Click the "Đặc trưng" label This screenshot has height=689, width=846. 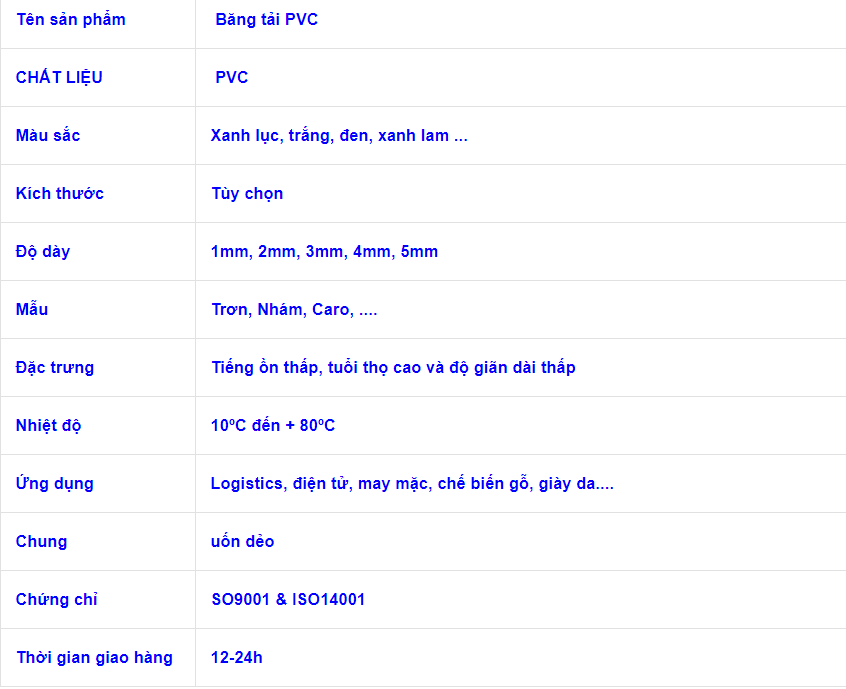(x=54, y=367)
